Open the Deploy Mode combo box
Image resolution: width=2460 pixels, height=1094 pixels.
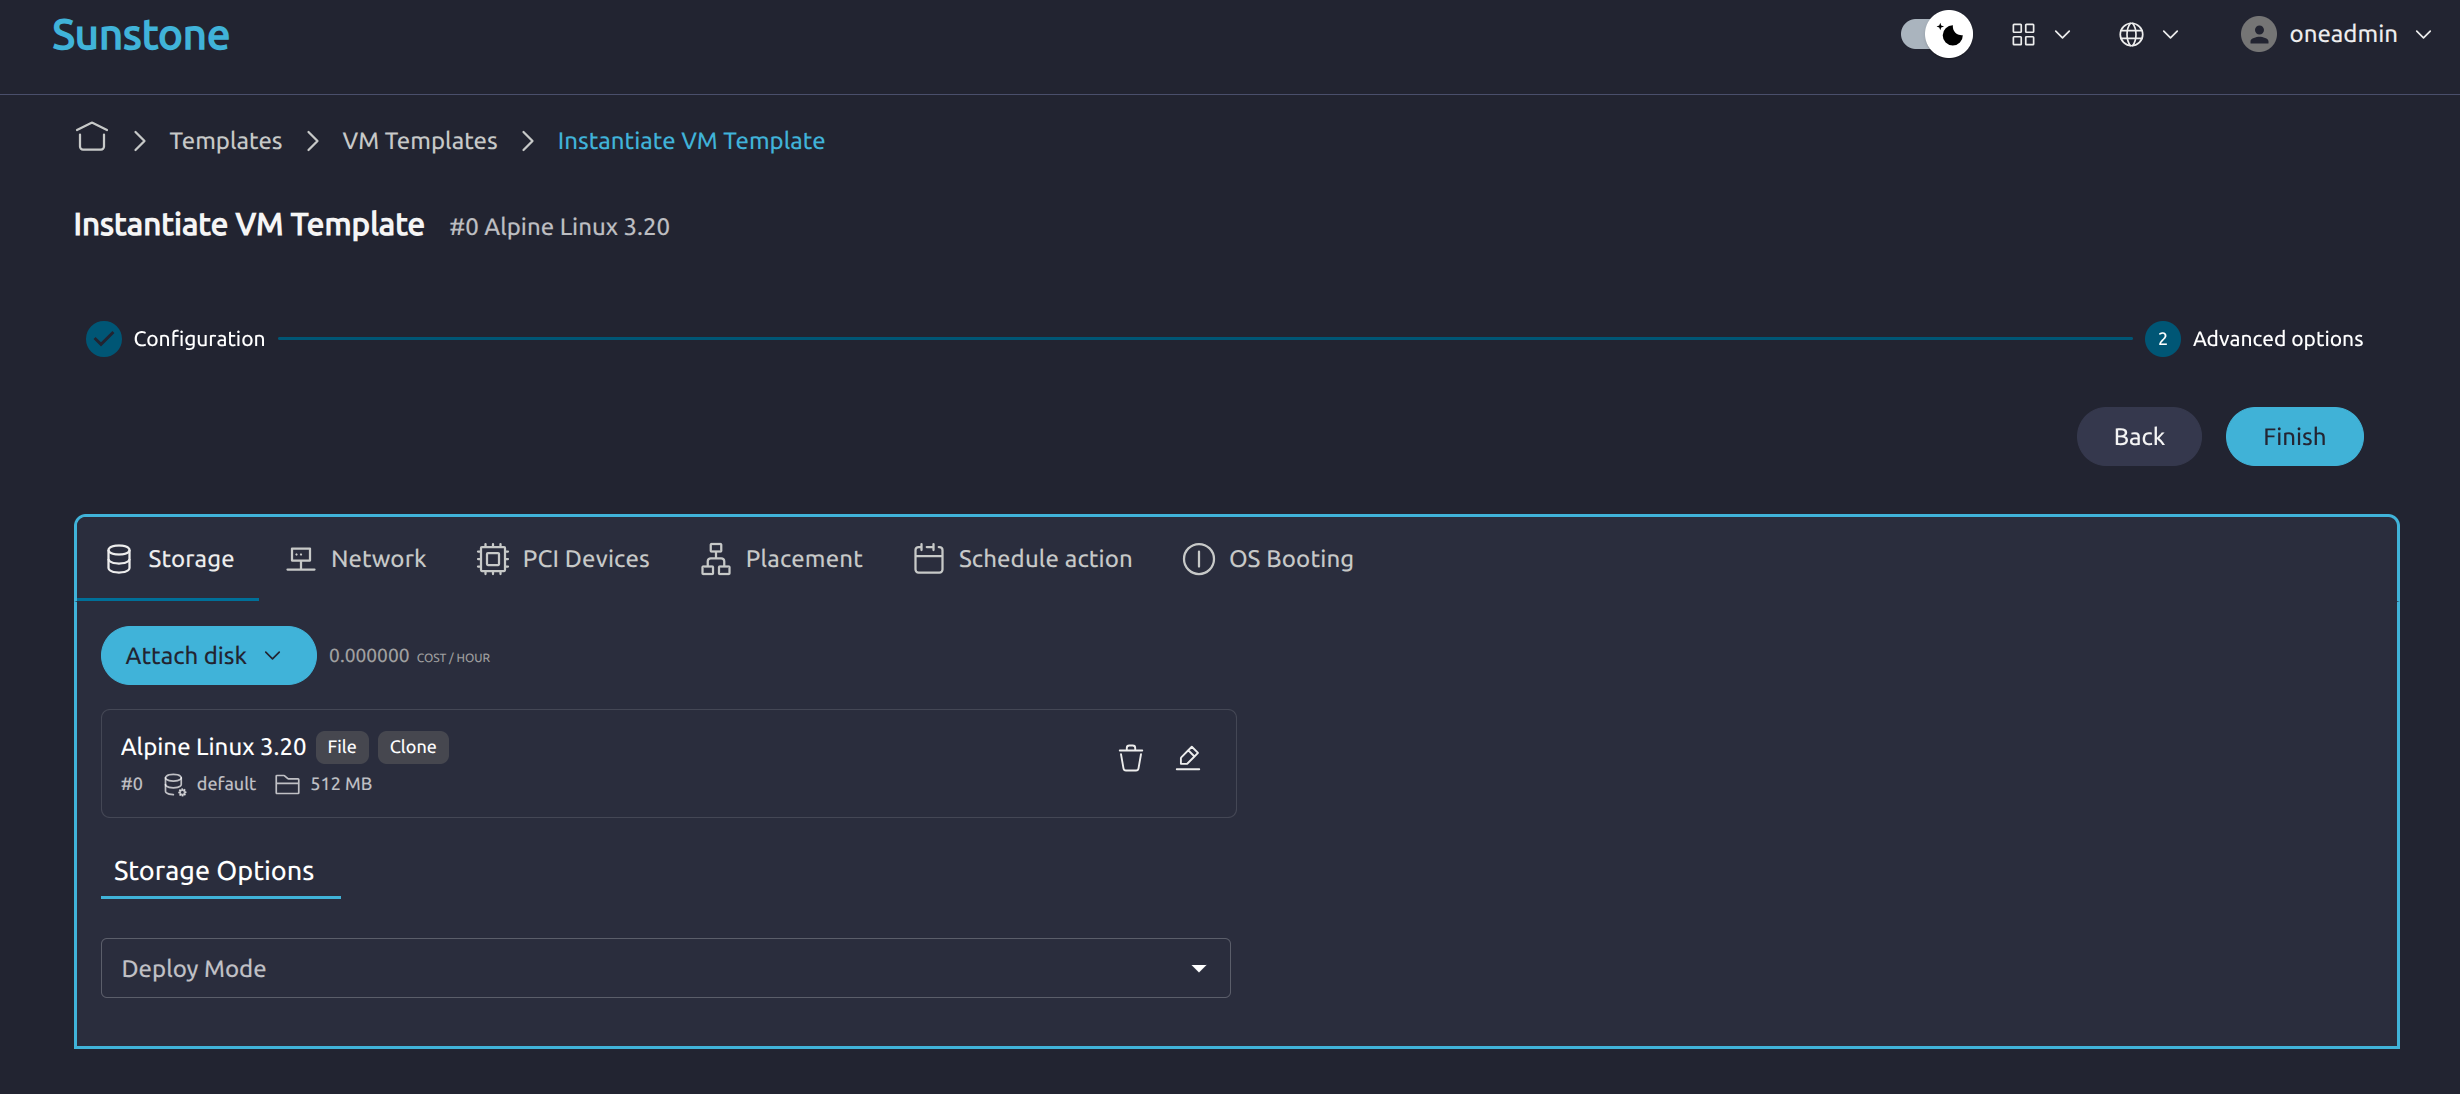(x=665, y=968)
